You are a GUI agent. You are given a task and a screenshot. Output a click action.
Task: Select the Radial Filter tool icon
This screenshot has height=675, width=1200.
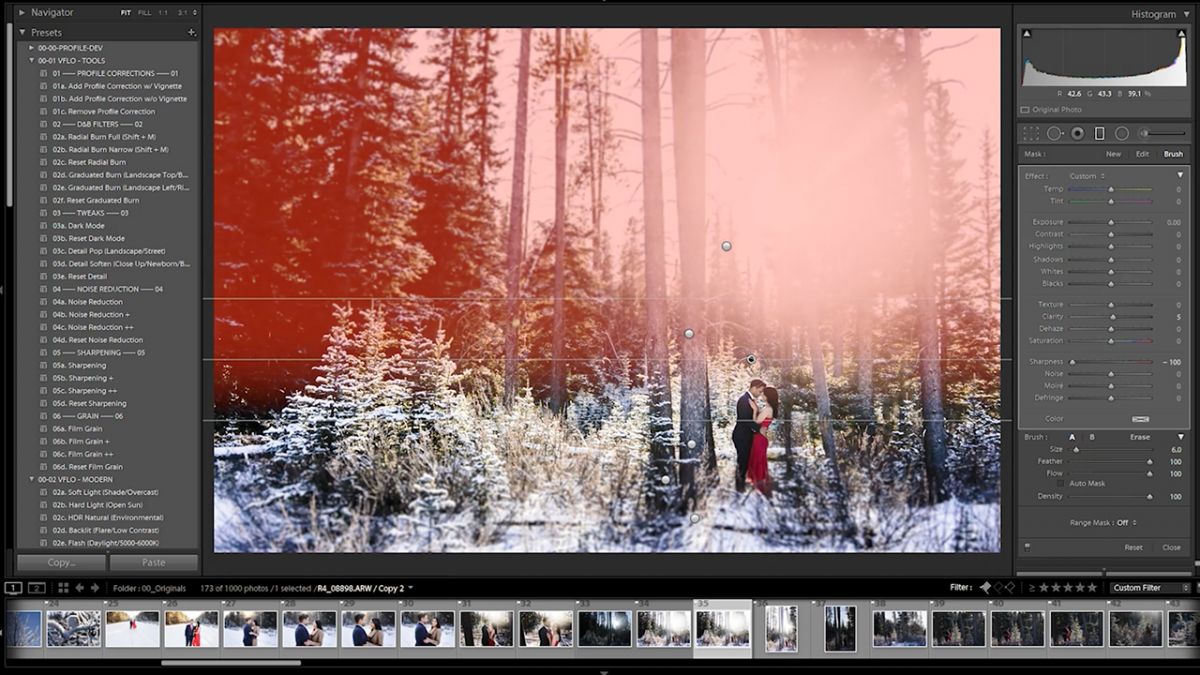coord(1122,133)
